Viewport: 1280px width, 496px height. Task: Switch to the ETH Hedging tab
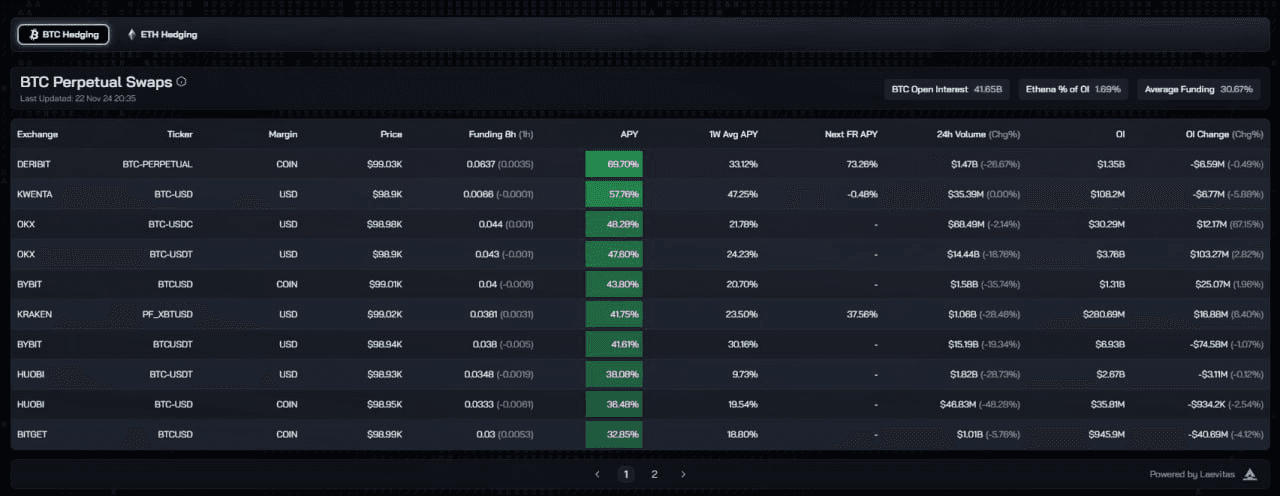point(162,34)
